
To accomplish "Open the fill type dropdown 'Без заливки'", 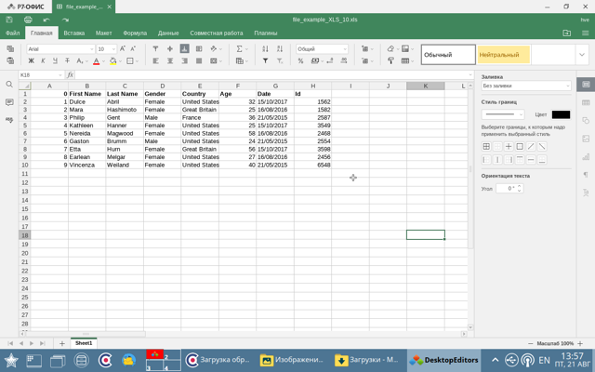I will [x=526, y=86].
